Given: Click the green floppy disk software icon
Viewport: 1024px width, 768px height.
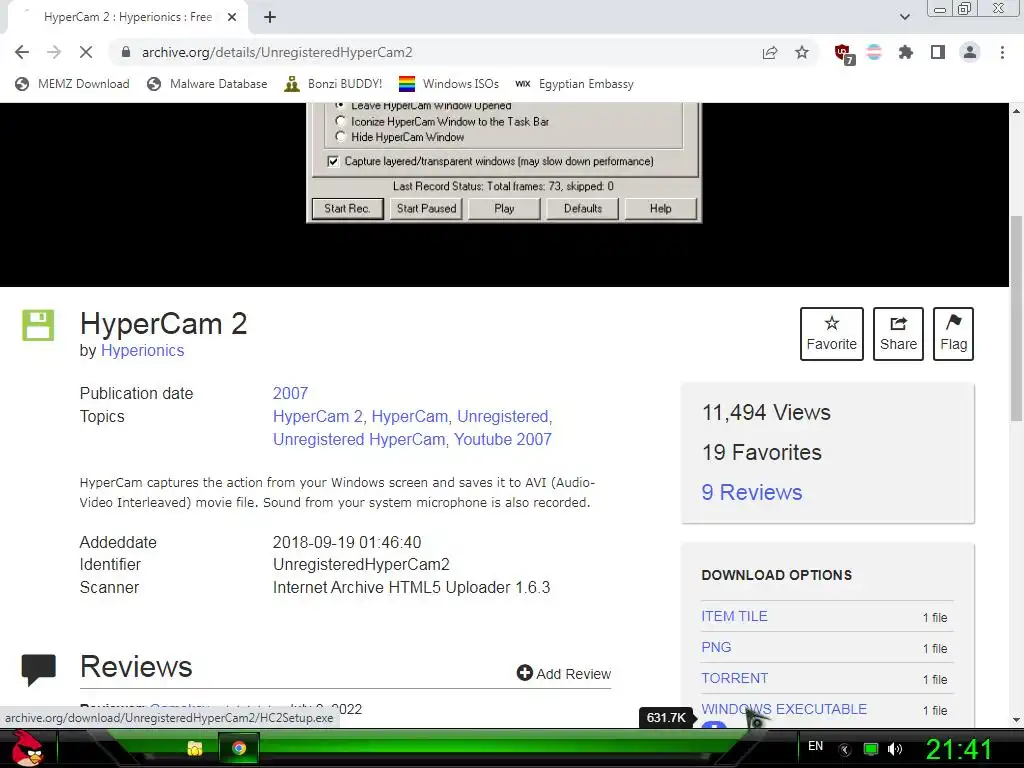Looking at the screenshot, I should point(38,325).
